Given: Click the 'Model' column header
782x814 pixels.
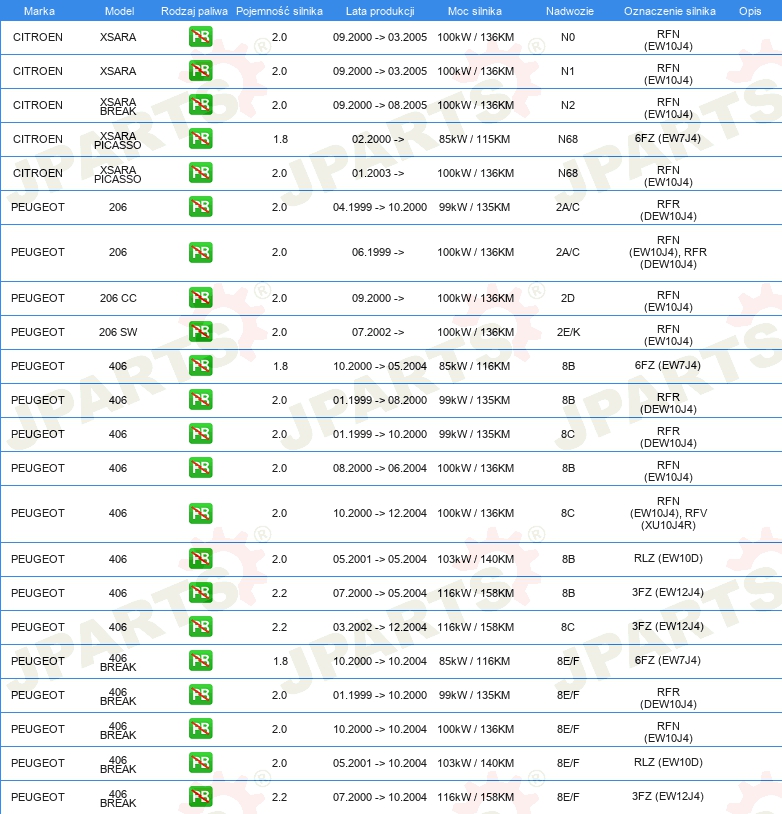Looking at the screenshot, I should tap(119, 11).
